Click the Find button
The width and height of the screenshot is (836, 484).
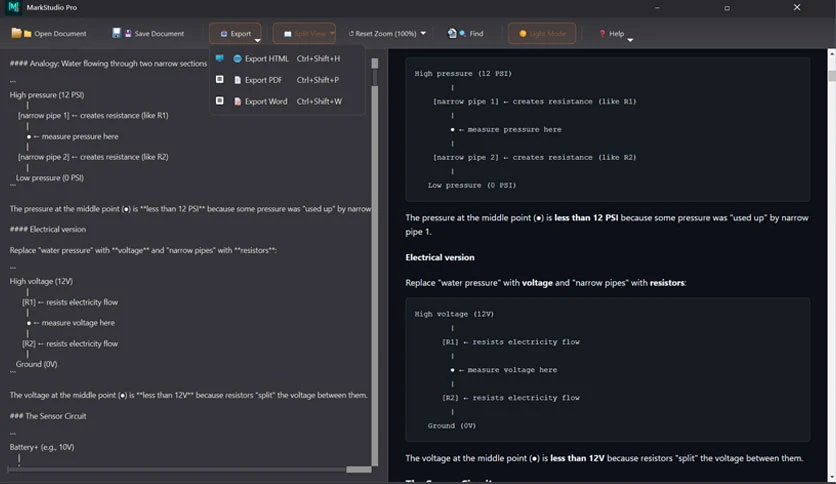coord(465,34)
